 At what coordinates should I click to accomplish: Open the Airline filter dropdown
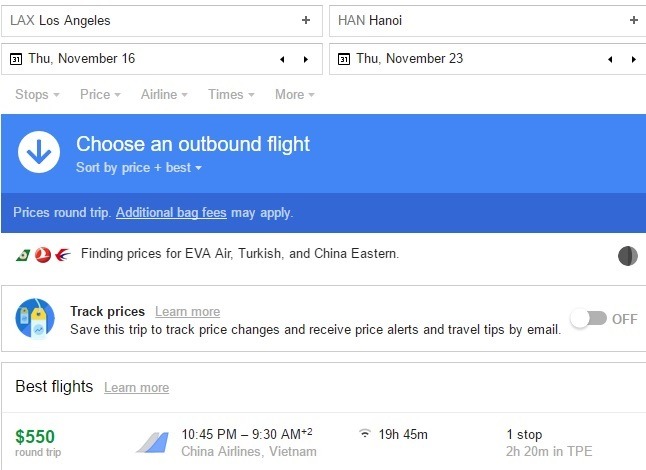[x=164, y=94]
